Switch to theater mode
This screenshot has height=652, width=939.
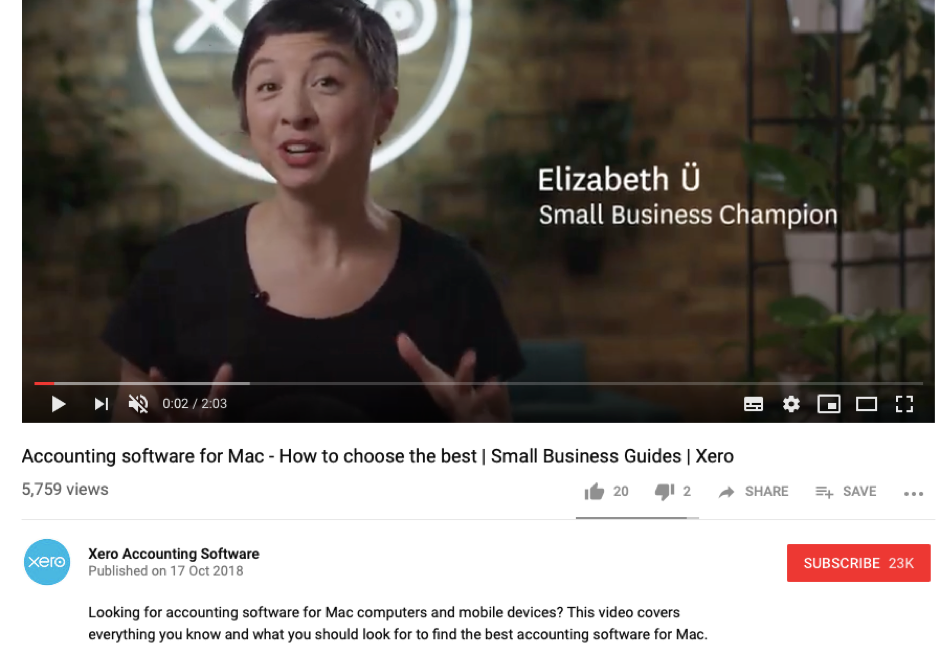pos(867,405)
